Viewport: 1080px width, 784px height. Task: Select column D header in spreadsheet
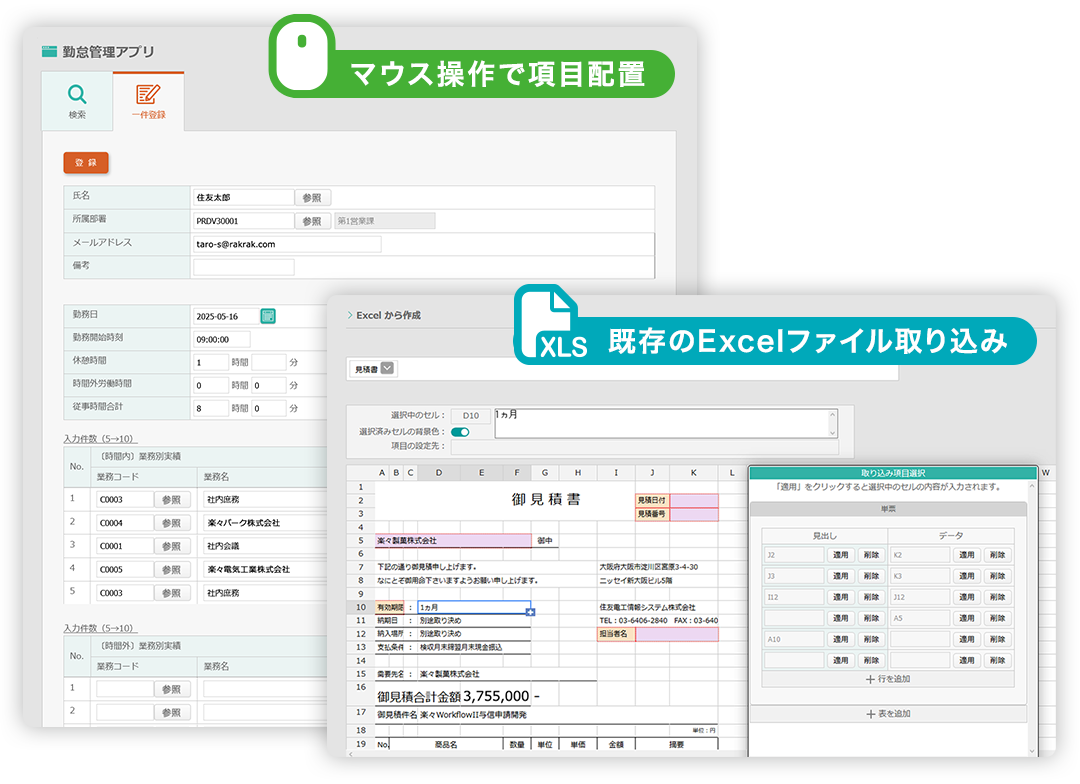[x=439, y=473]
